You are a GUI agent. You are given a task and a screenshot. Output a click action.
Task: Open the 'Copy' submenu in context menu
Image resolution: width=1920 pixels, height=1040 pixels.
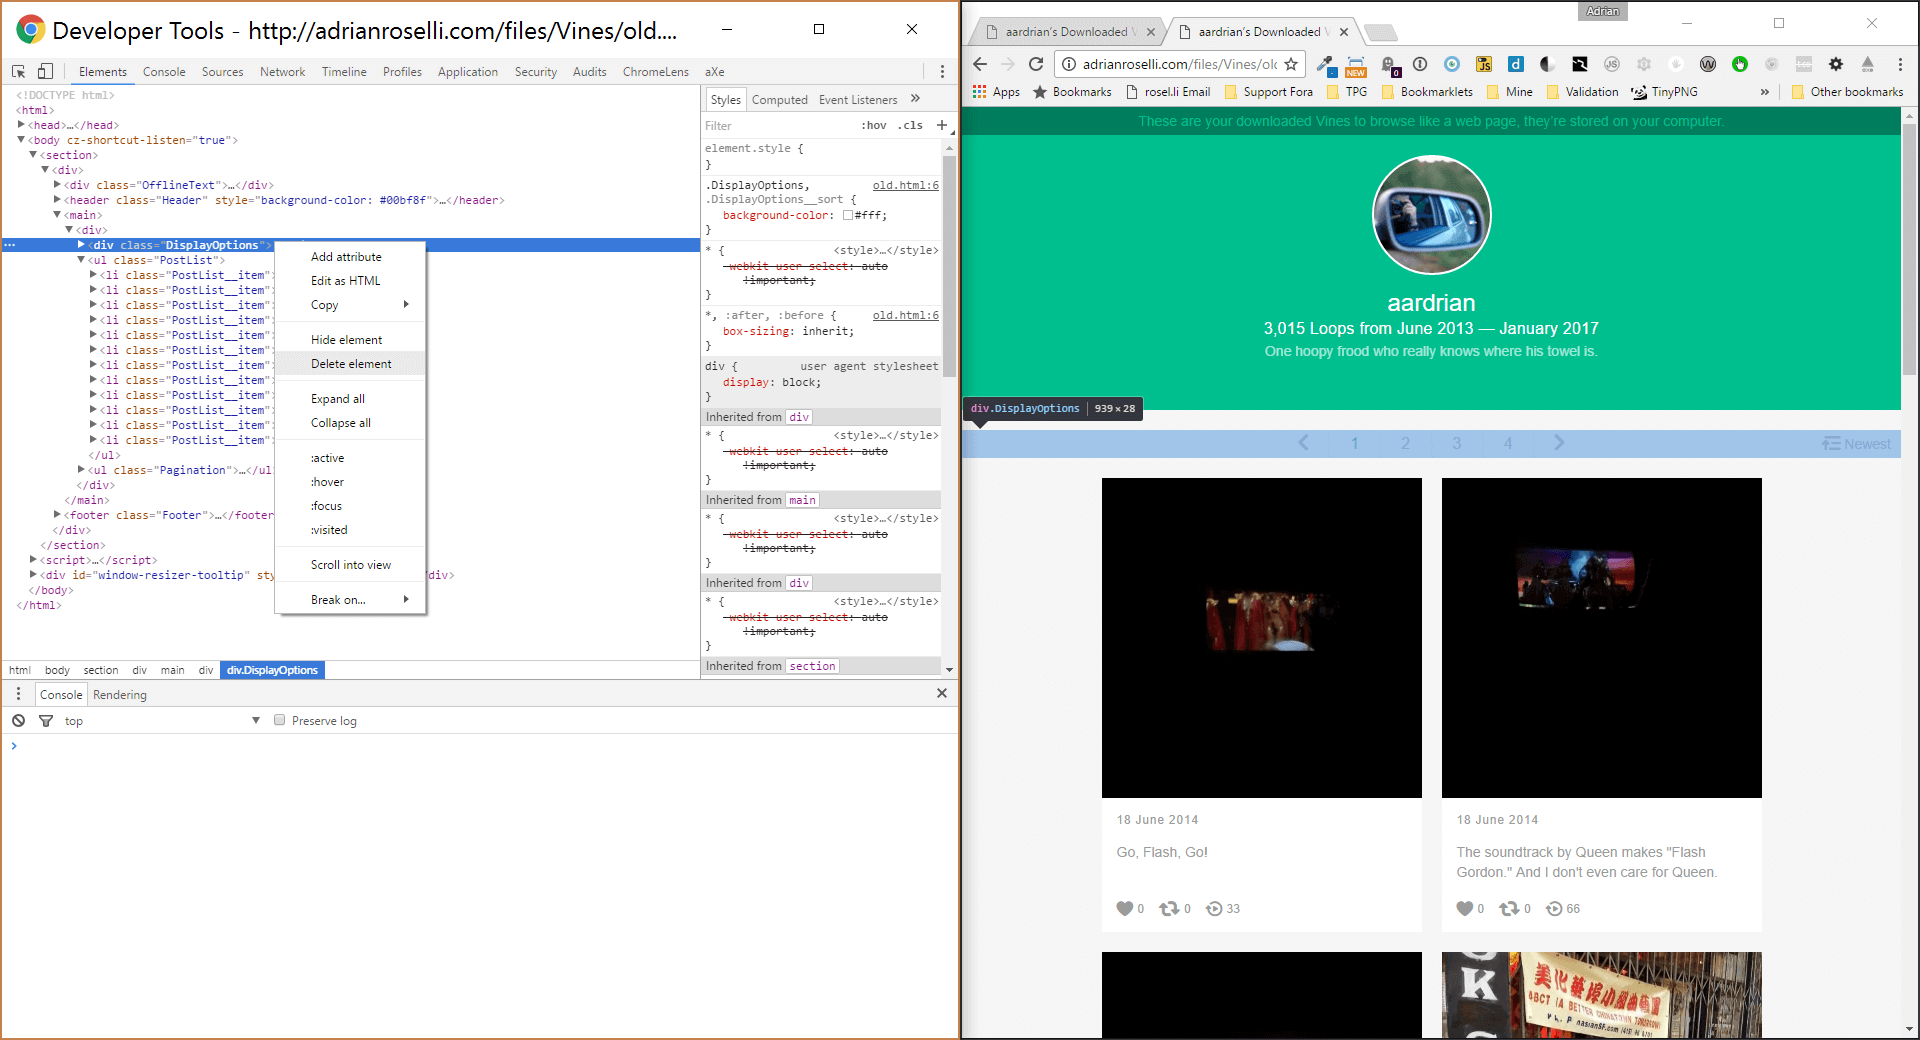click(x=351, y=305)
